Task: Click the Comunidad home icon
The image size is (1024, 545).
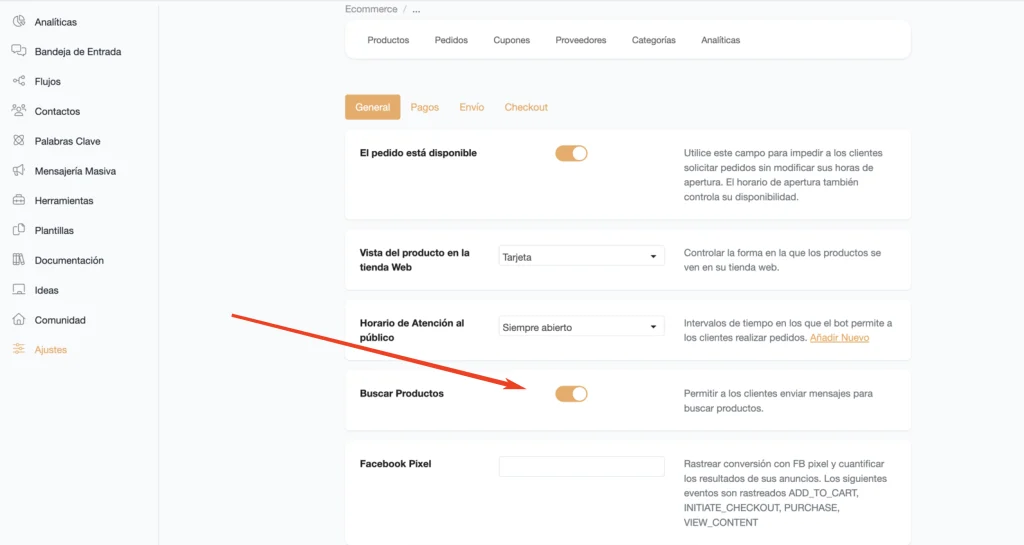Action: [x=19, y=319]
